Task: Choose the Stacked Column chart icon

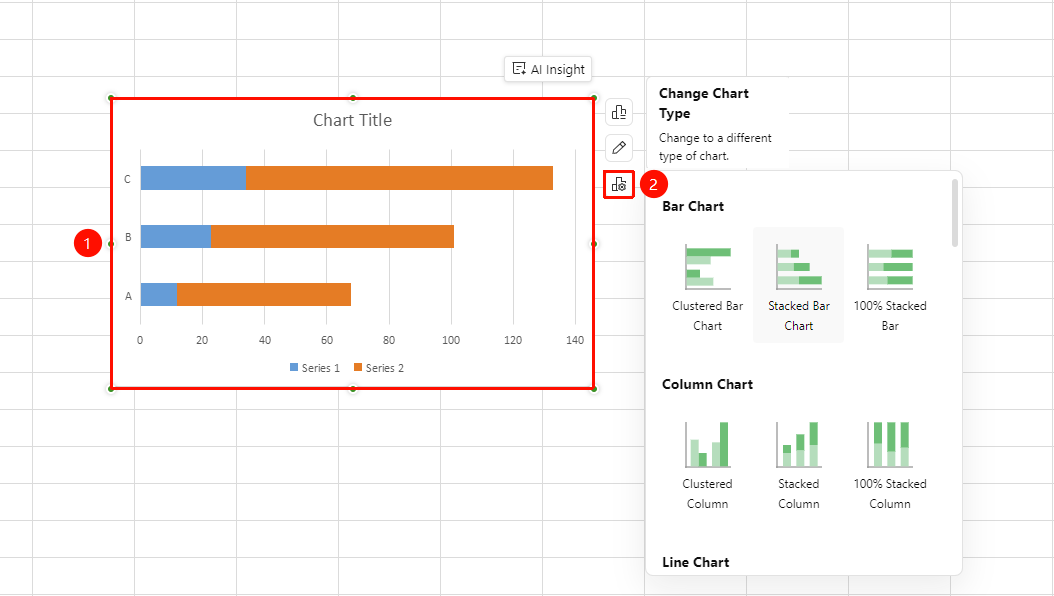Action: pos(799,444)
